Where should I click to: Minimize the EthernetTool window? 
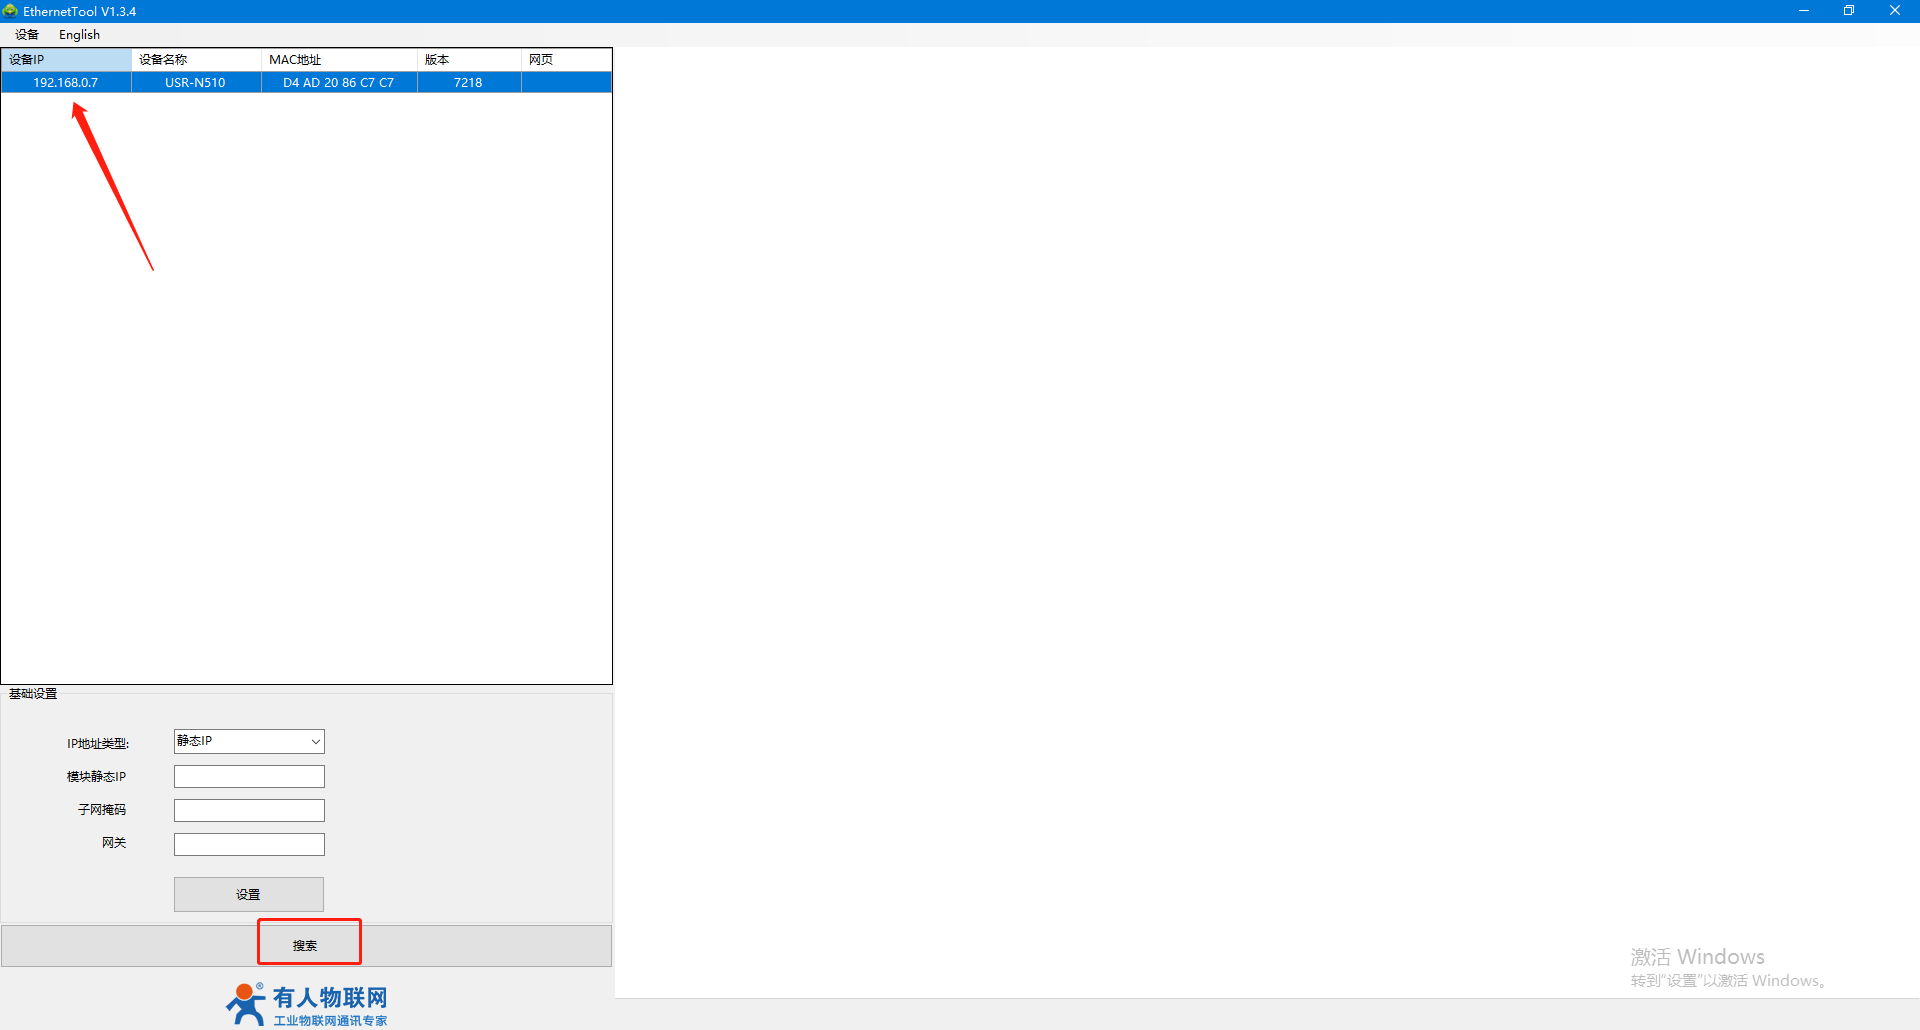(x=1804, y=11)
